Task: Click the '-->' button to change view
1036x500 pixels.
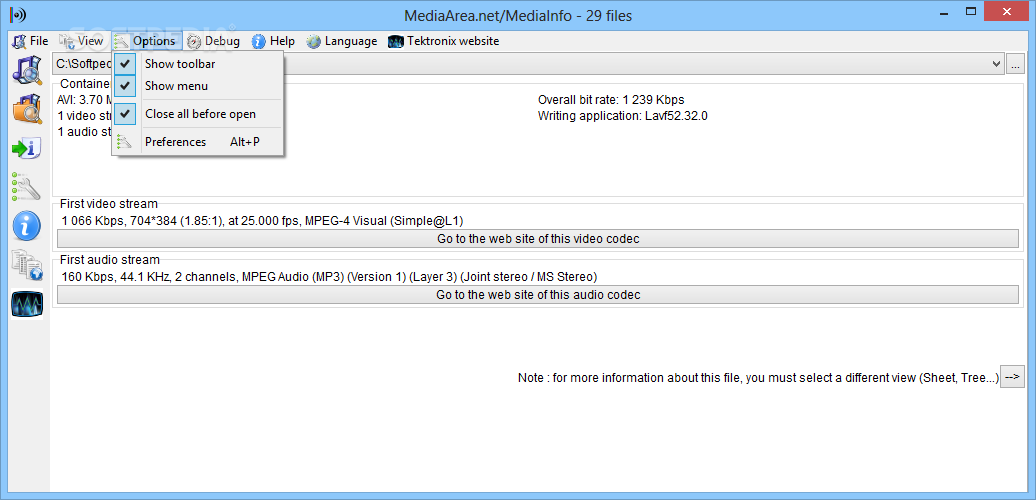Action: [x=1012, y=376]
